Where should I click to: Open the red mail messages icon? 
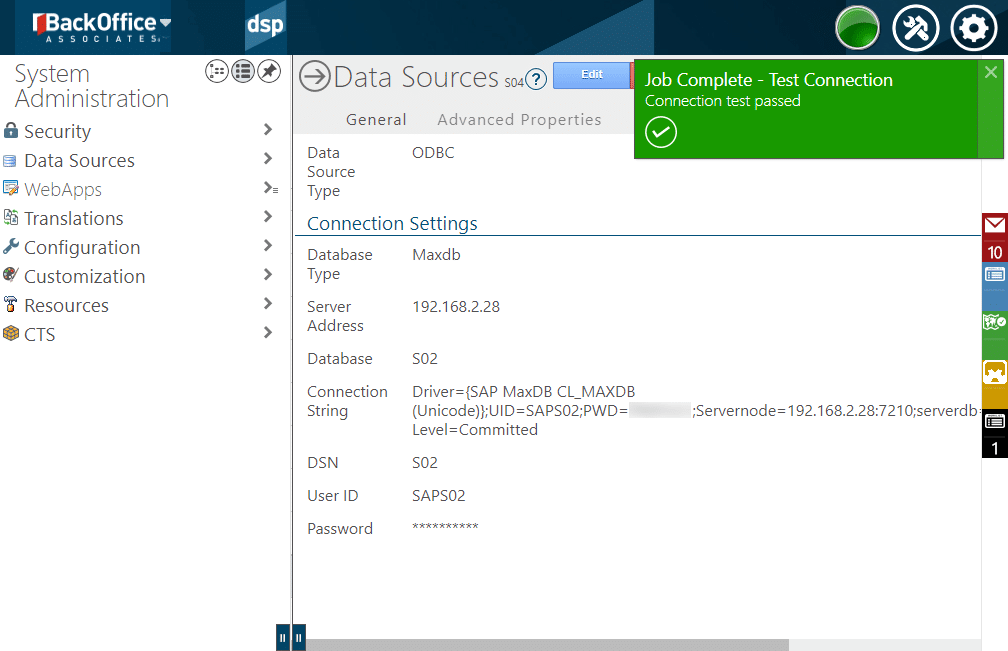click(994, 225)
